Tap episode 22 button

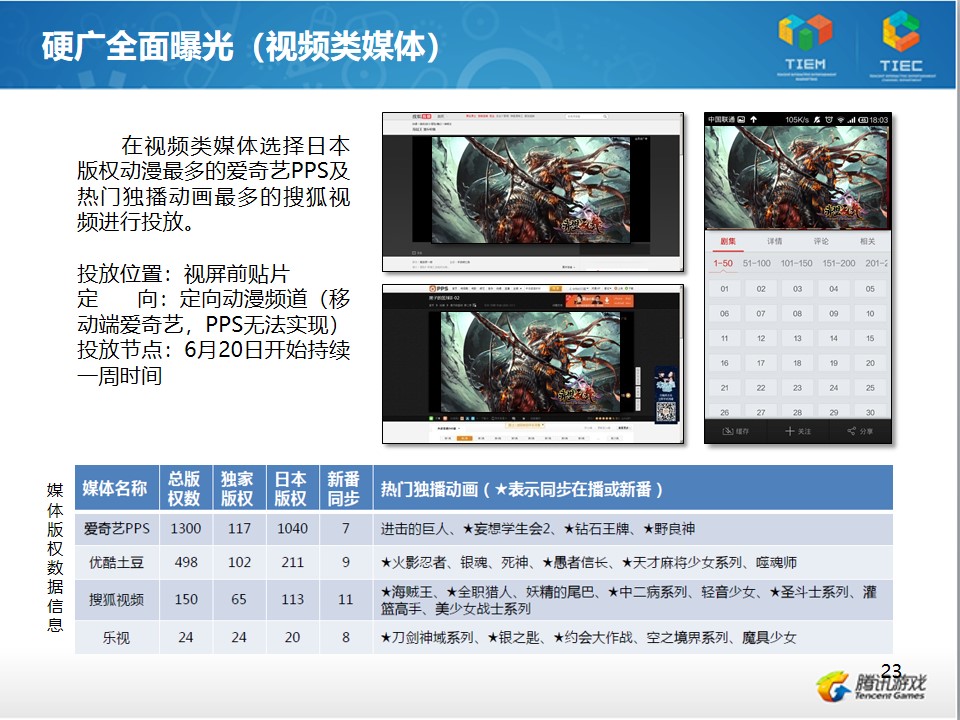tap(761, 388)
